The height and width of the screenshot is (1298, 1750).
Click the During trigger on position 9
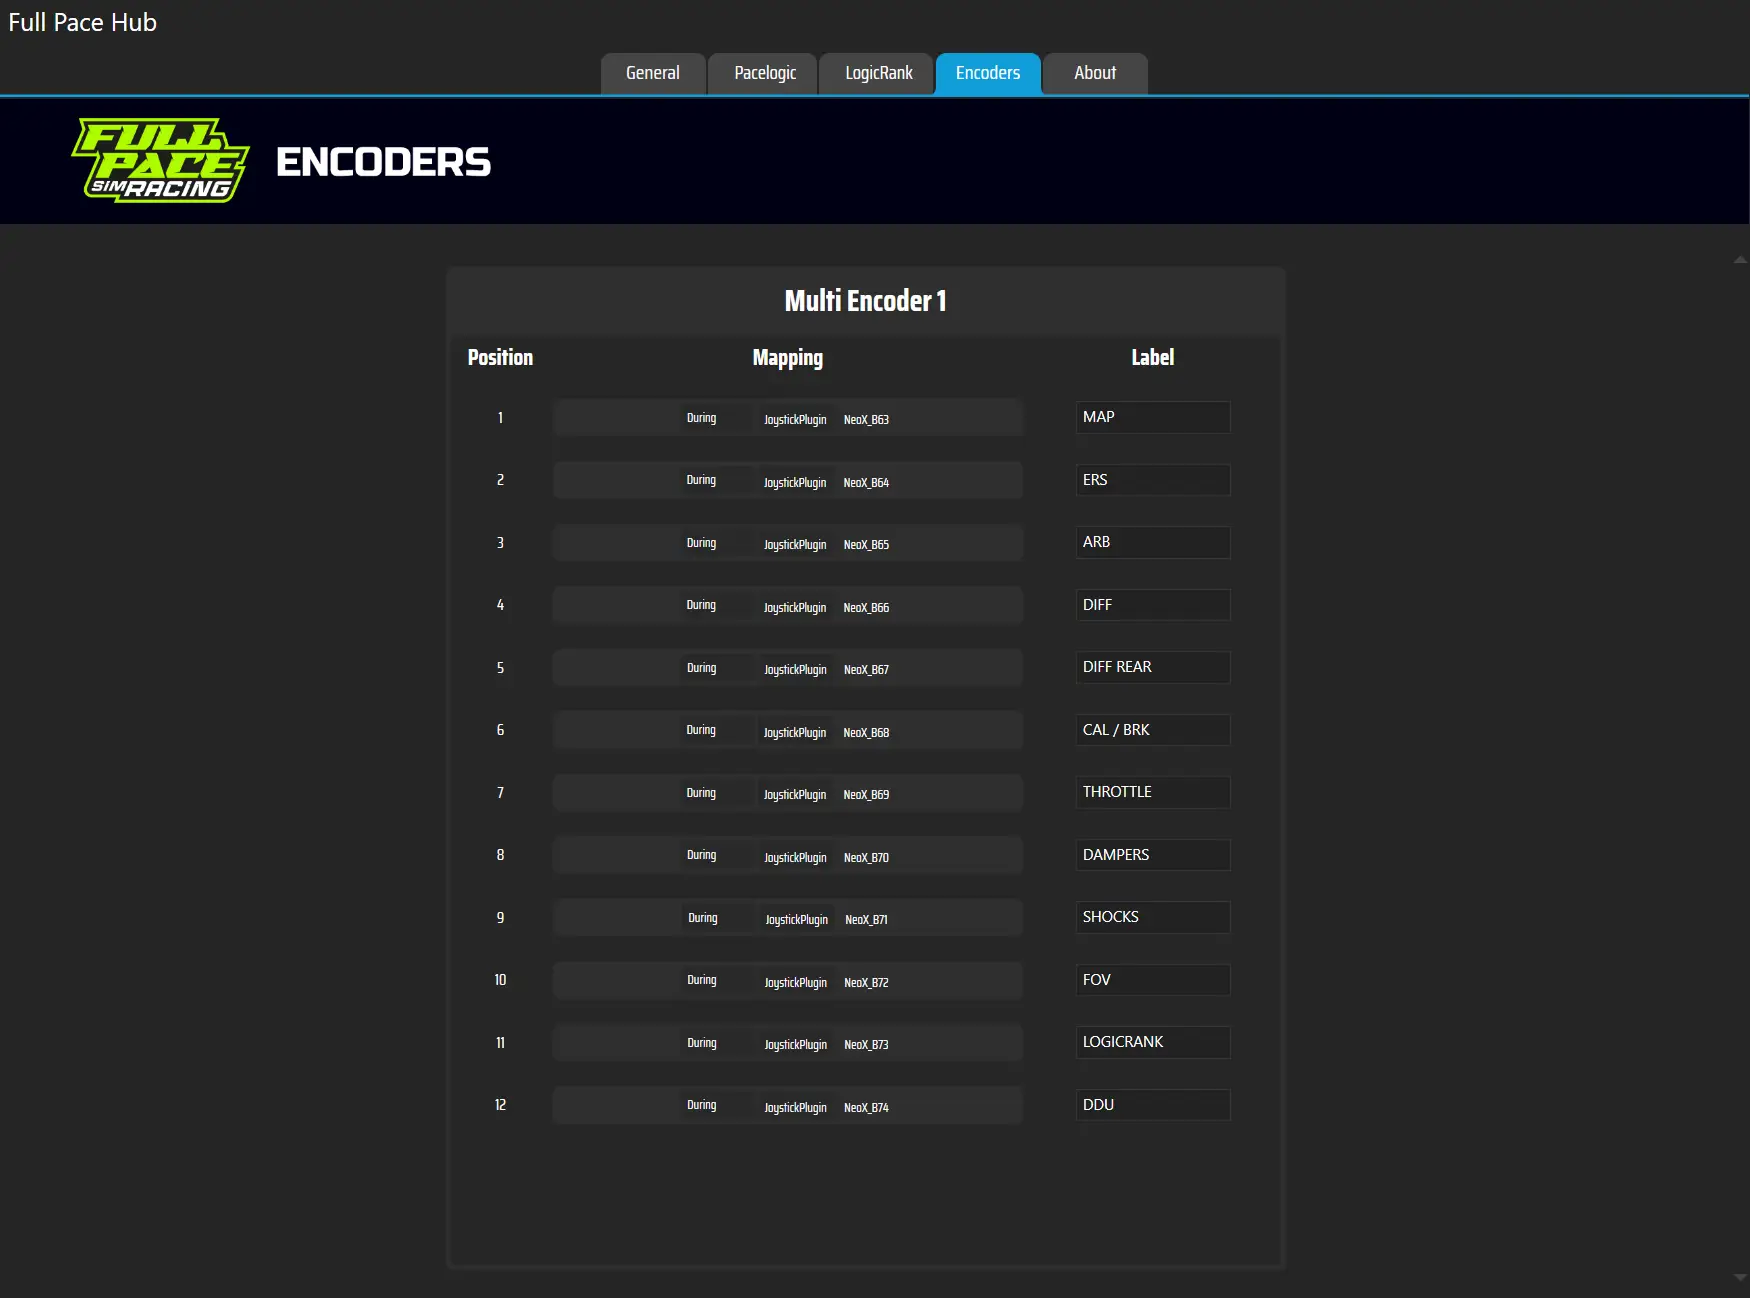pos(703,917)
